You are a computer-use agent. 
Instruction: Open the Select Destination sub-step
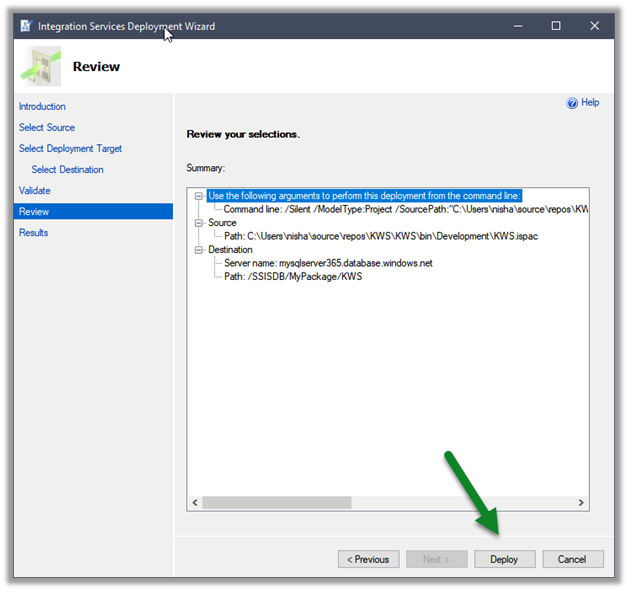coord(67,170)
